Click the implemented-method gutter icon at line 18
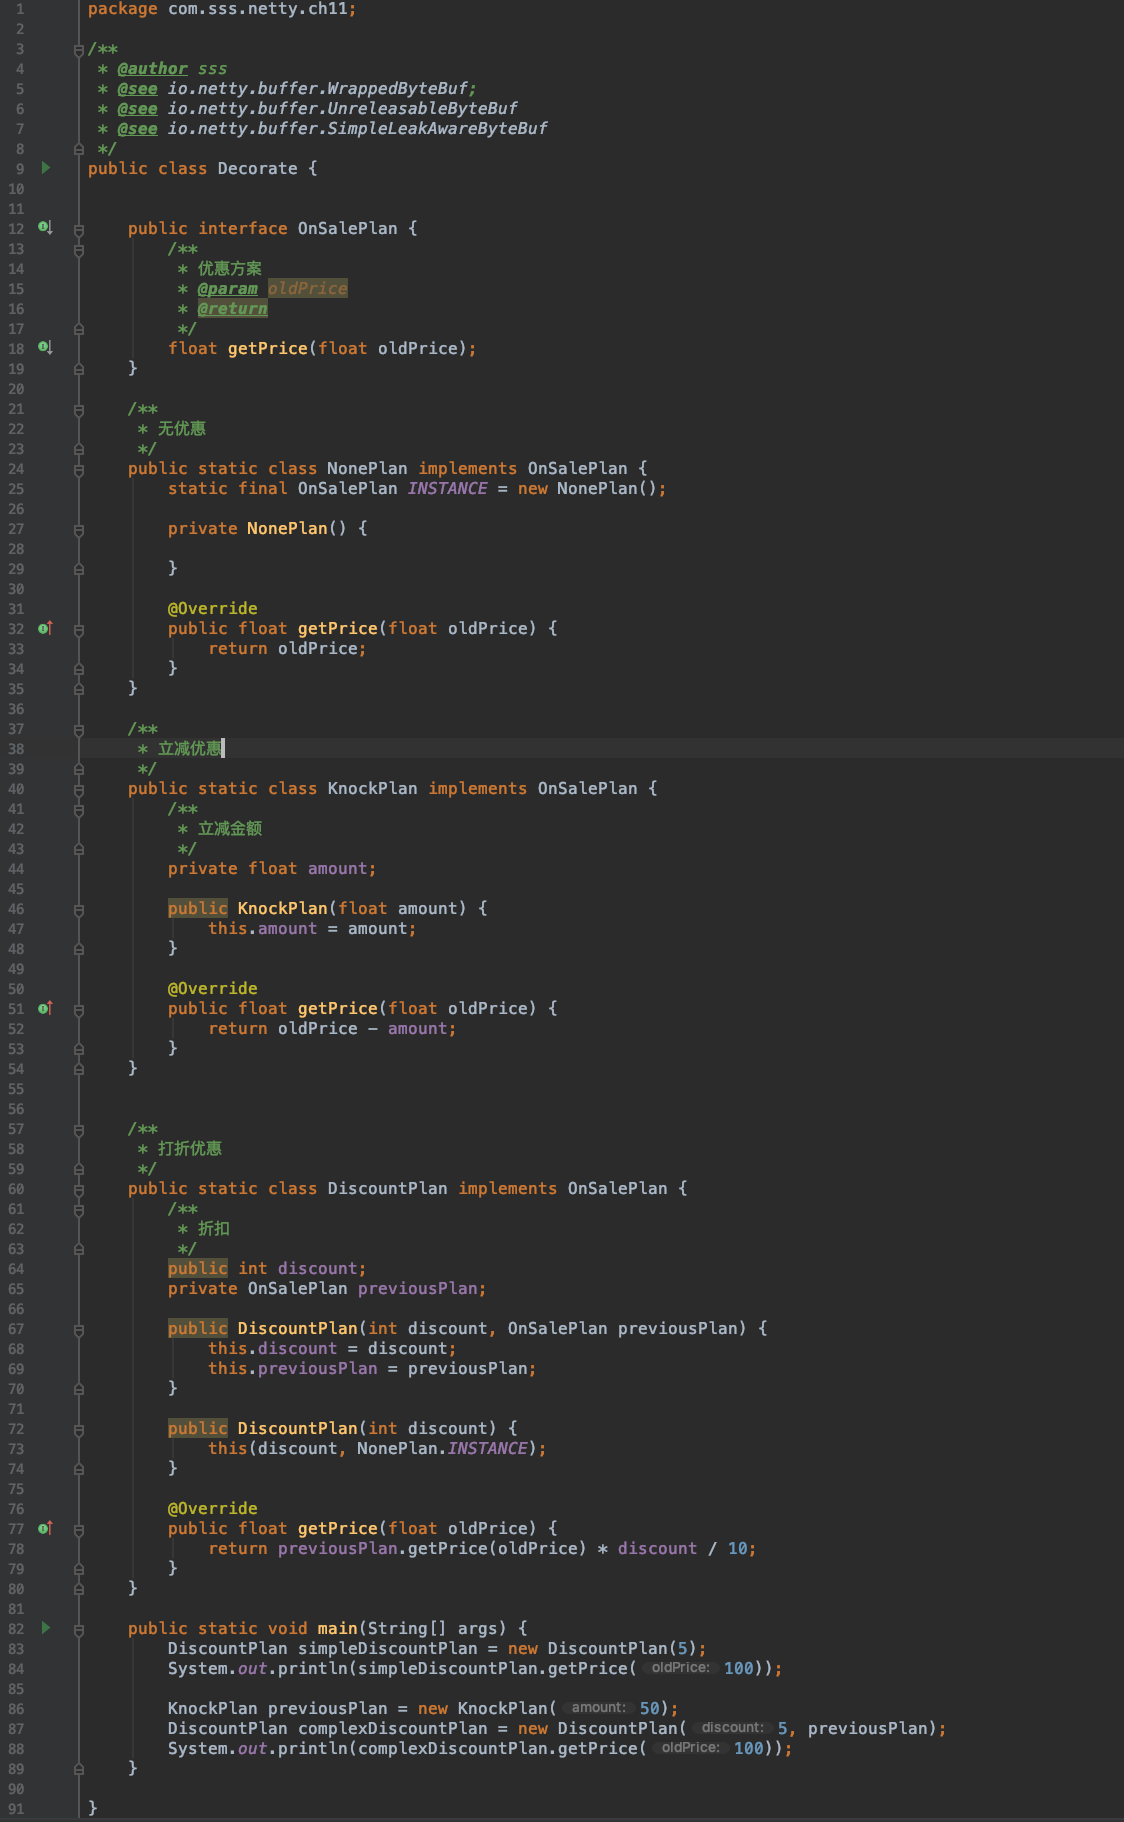This screenshot has width=1124, height=1822. (45, 348)
